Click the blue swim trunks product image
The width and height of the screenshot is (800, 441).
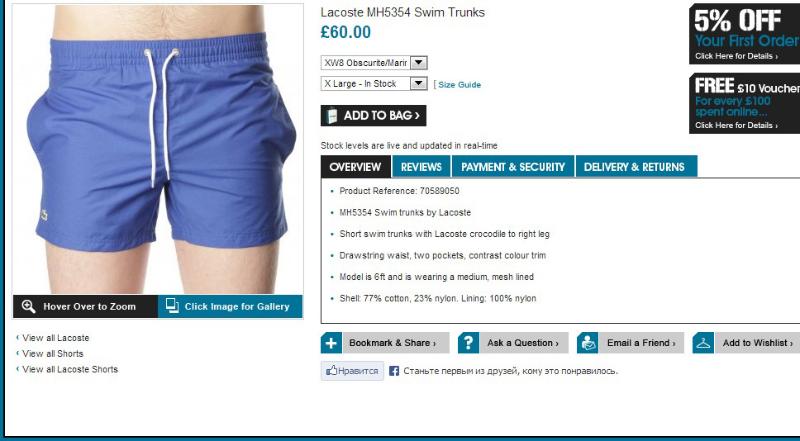[x=158, y=149]
